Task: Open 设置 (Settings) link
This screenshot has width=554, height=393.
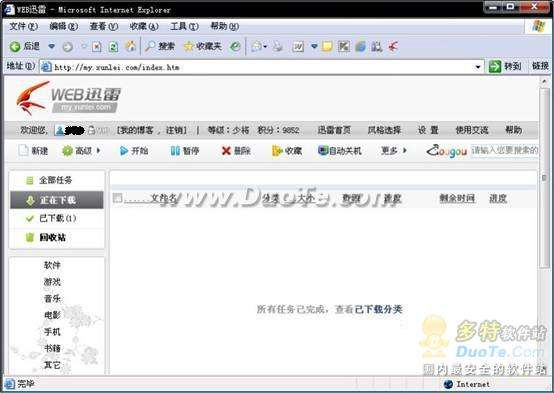Action: pos(428,130)
